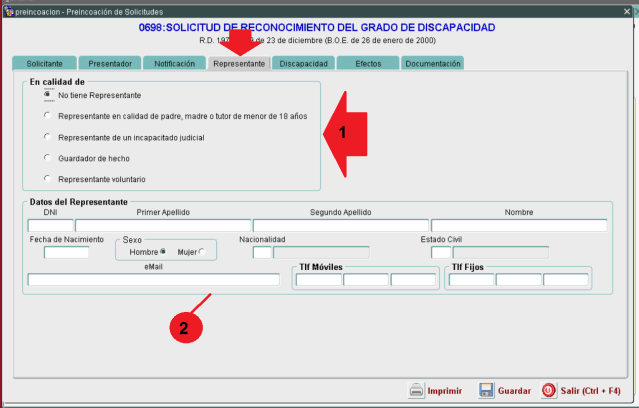
Task: Click the Imprimir button label
Action: [445, 391]
